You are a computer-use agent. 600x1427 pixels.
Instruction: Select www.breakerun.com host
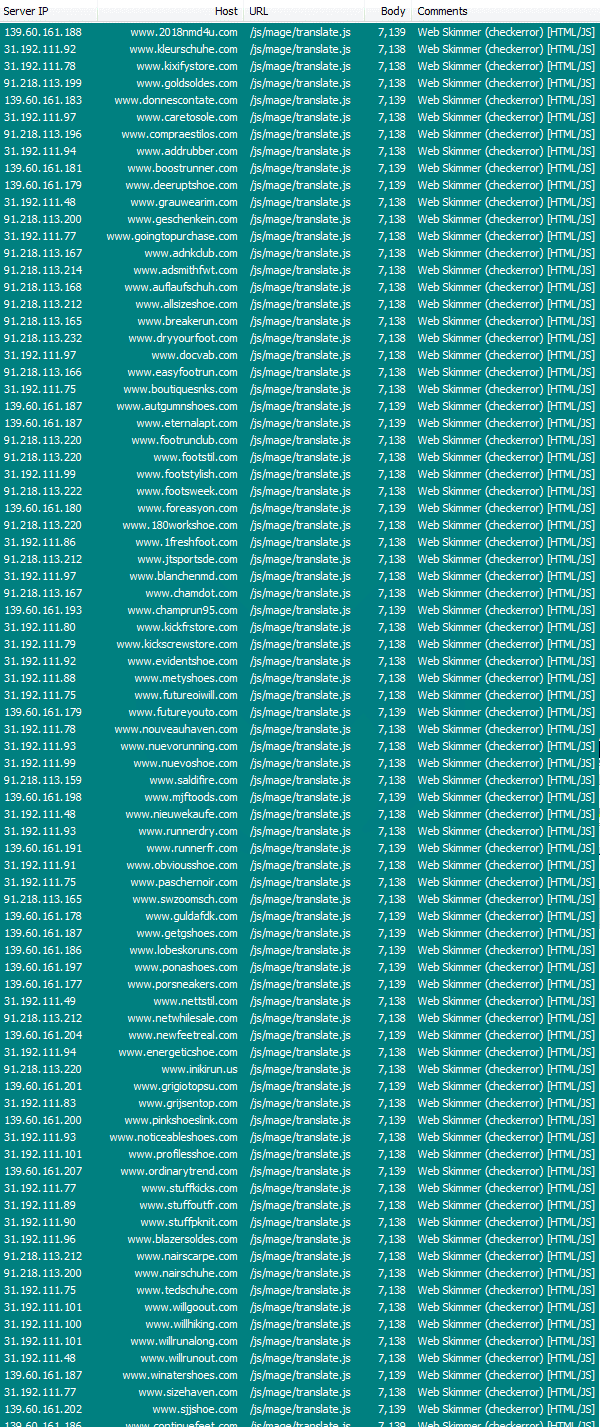tap(187, 321)
